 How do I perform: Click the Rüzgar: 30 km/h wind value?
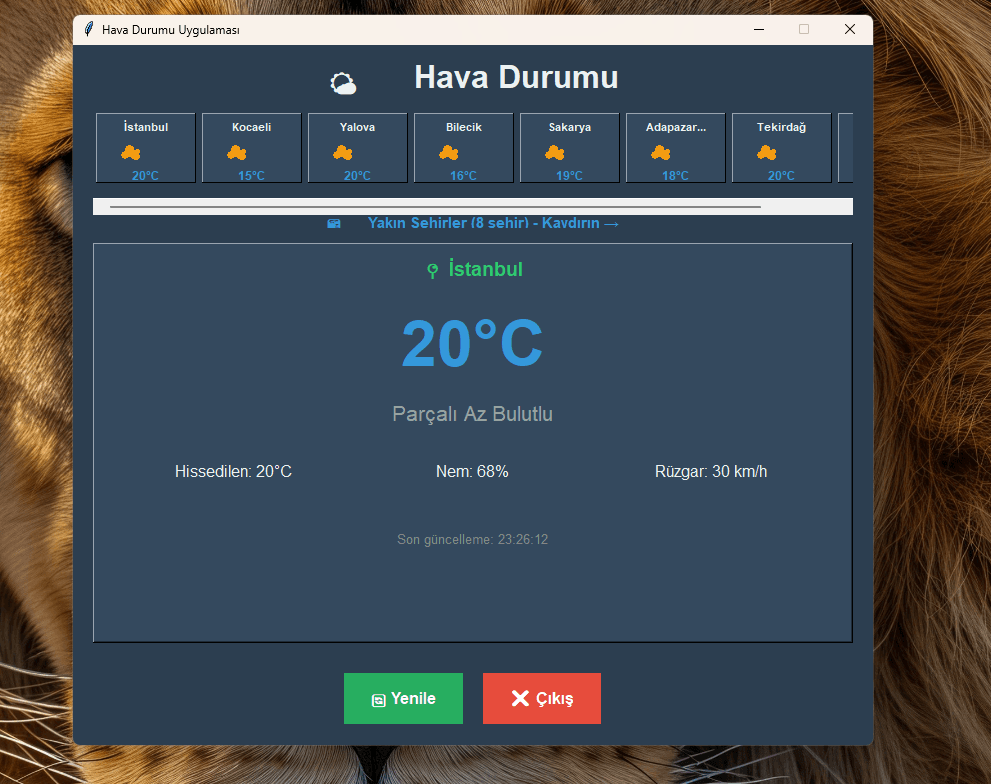tap(711, 472)
